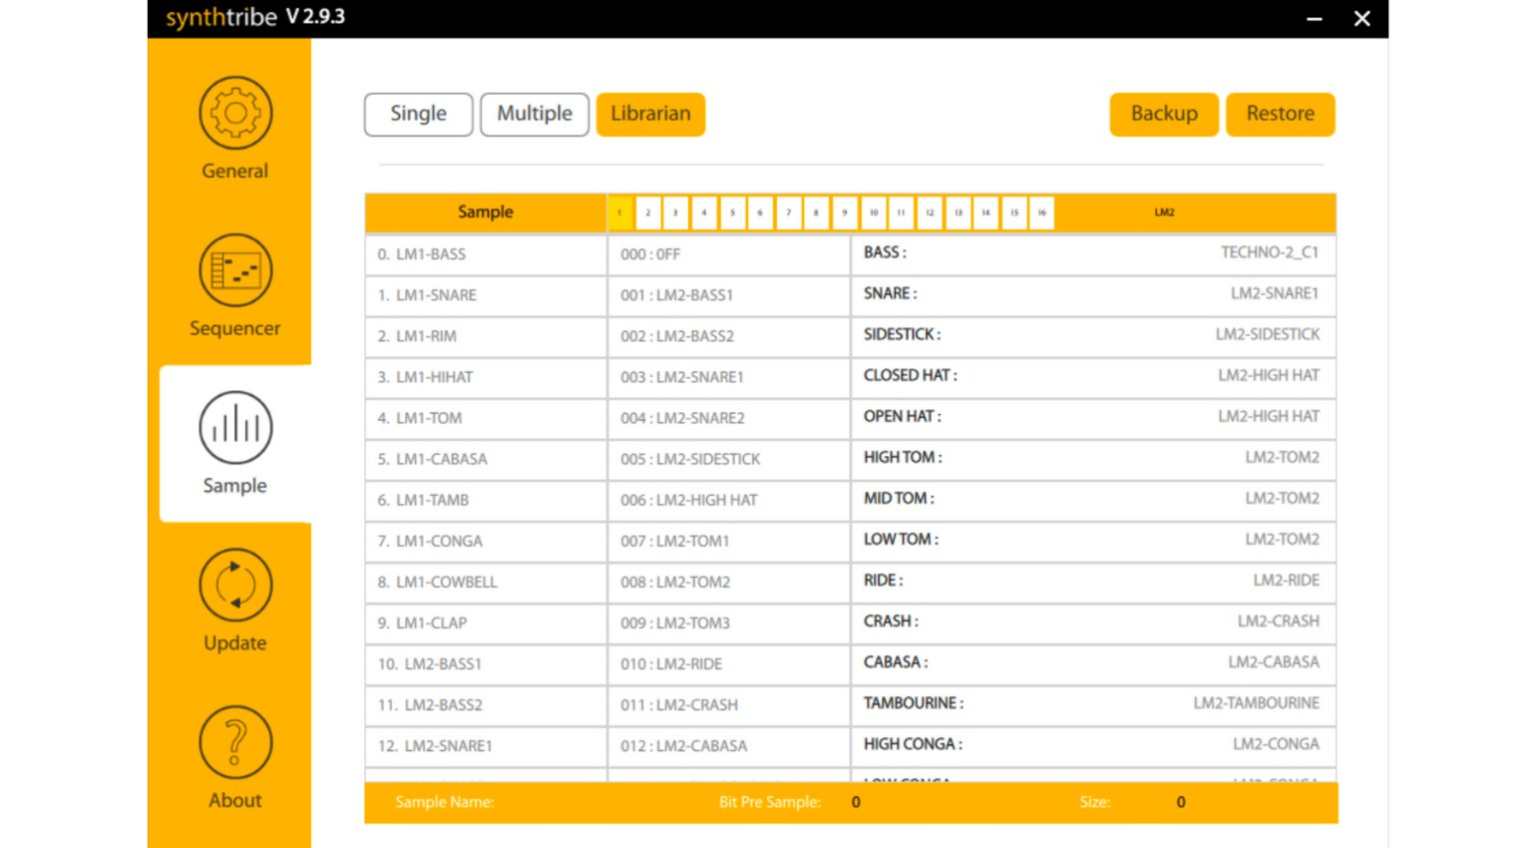The height and width of the screenshot is (848, 1536).
Task: Click the Backup button
Action: [x=1163, y=114]
